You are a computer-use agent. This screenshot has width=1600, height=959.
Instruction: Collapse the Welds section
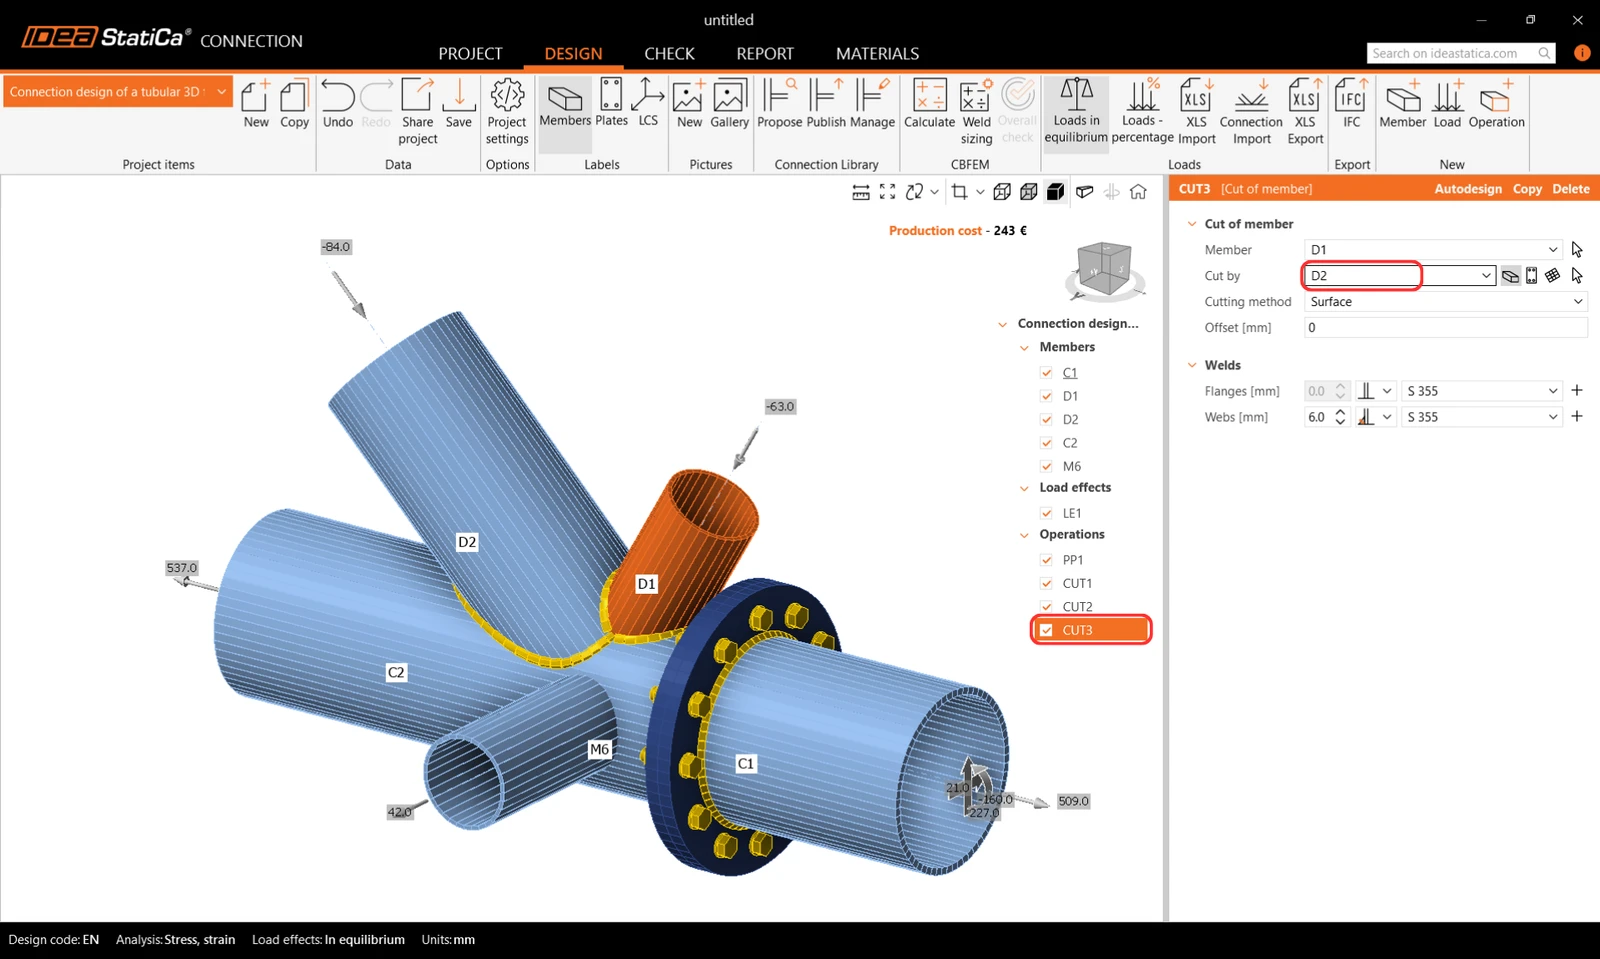(1192, 365)
